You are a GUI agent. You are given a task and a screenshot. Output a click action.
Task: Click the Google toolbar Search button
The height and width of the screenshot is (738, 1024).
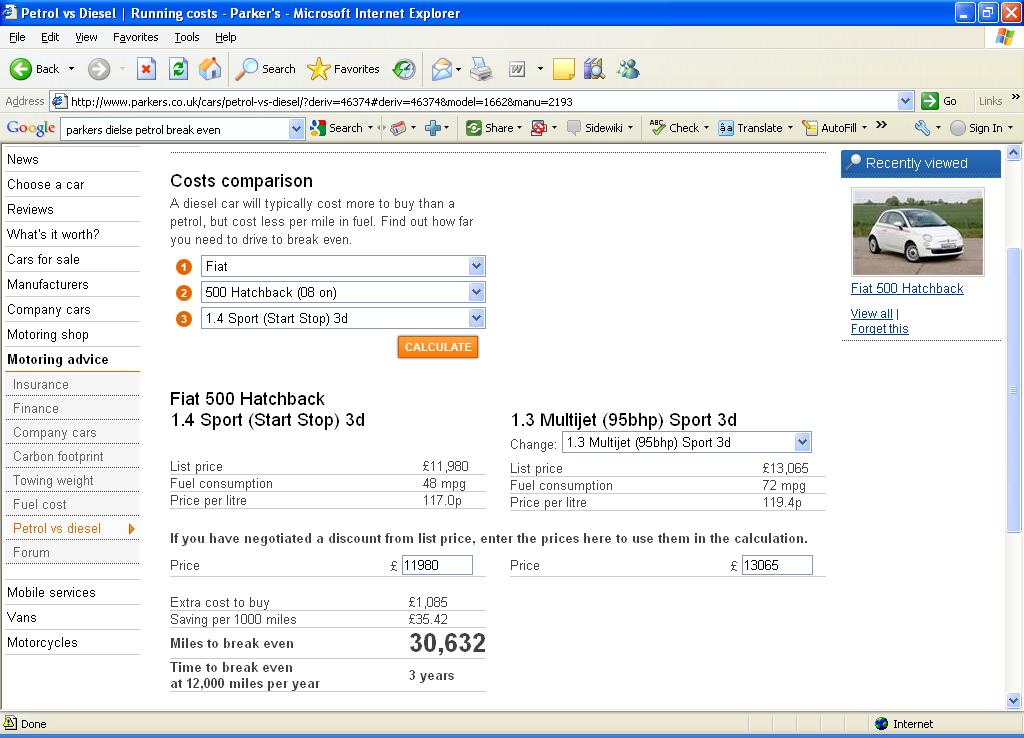(x=337, y=128)
